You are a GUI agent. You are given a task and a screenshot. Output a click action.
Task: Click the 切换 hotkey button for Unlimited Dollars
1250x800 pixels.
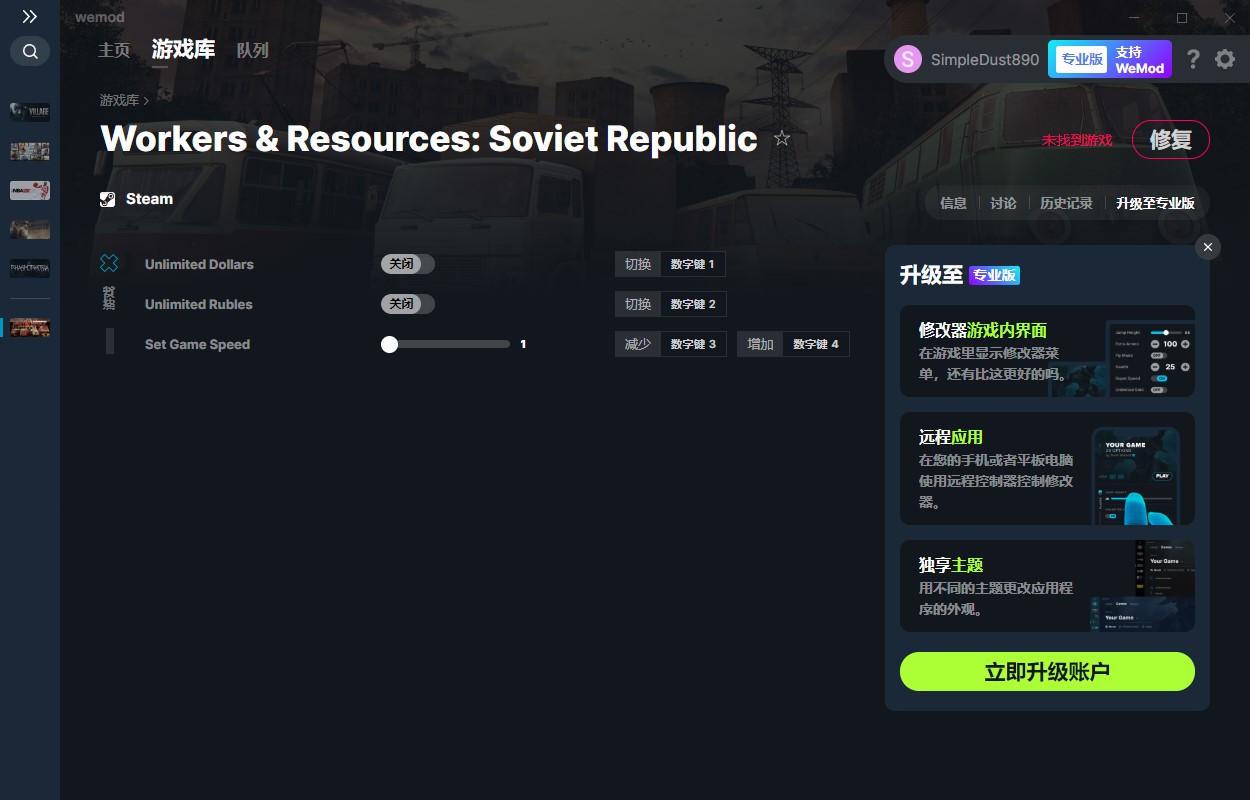click(x=638, y=264)
